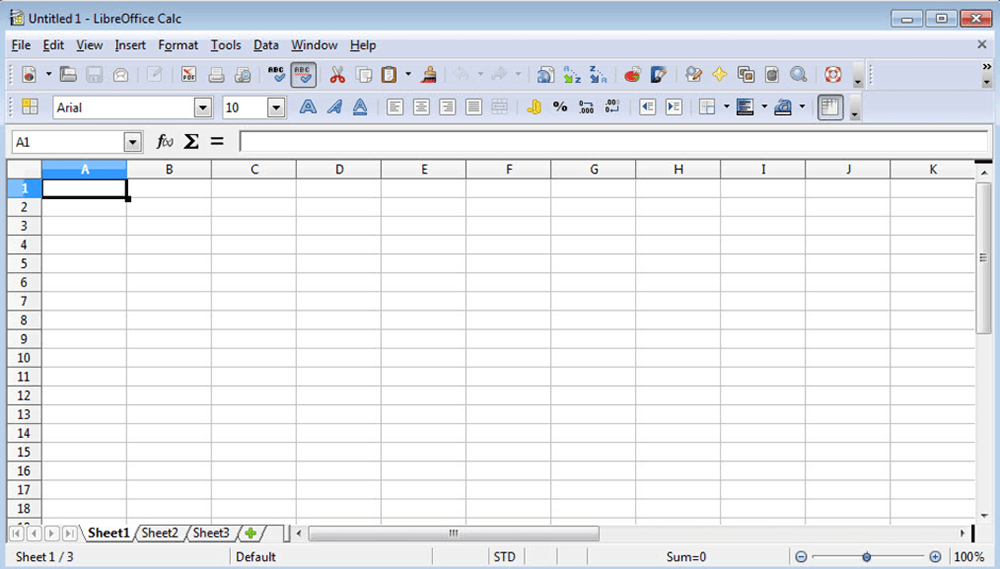Switch to the Sheet2 tab
Viewport: 1000px width, 569px height.
tap(159, 533)
